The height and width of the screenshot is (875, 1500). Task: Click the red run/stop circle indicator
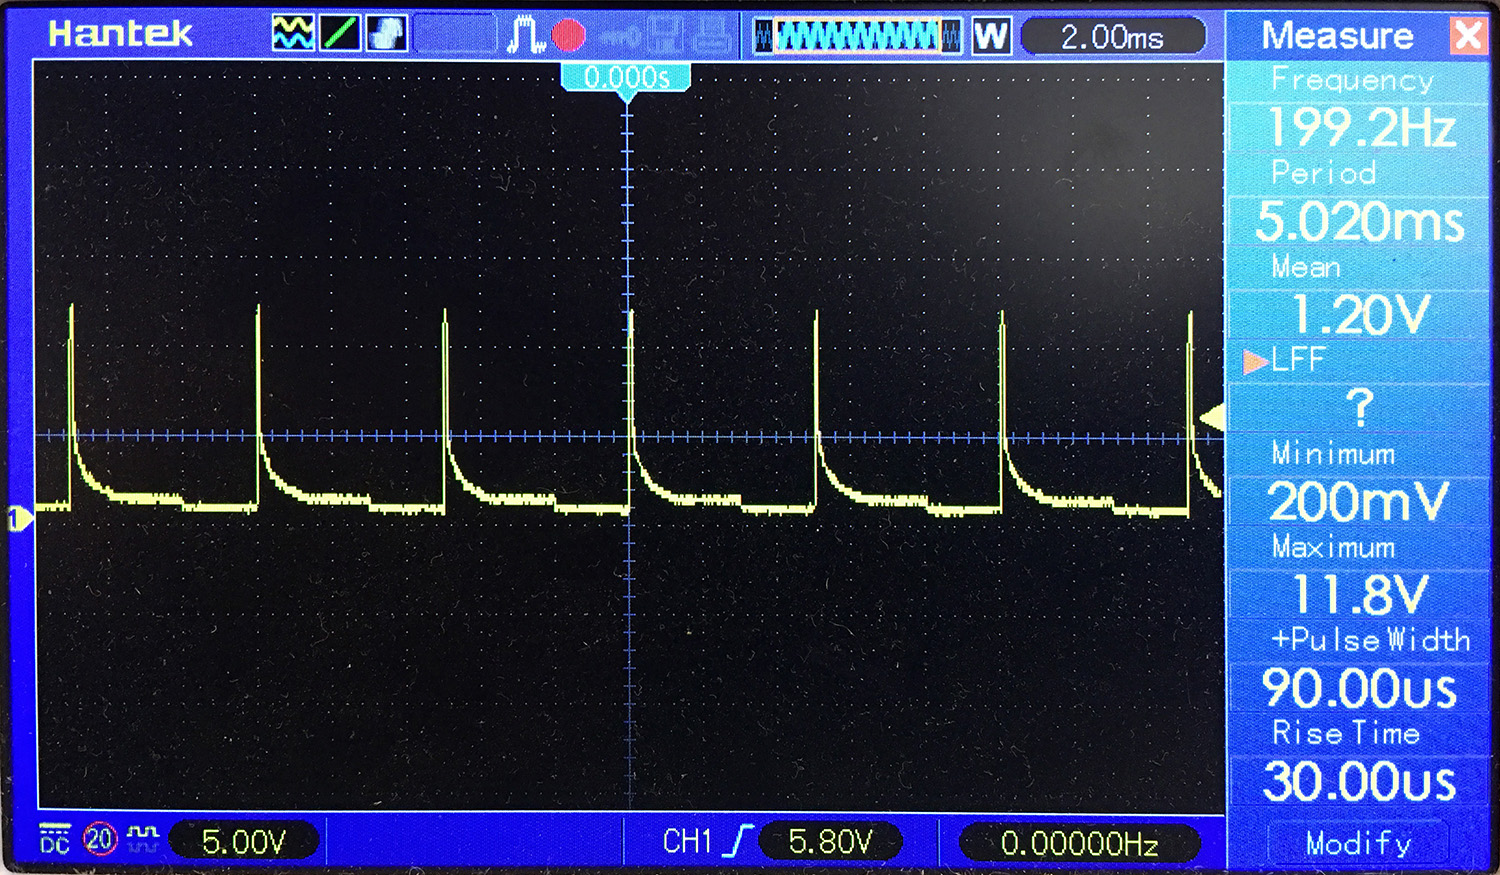568,36
